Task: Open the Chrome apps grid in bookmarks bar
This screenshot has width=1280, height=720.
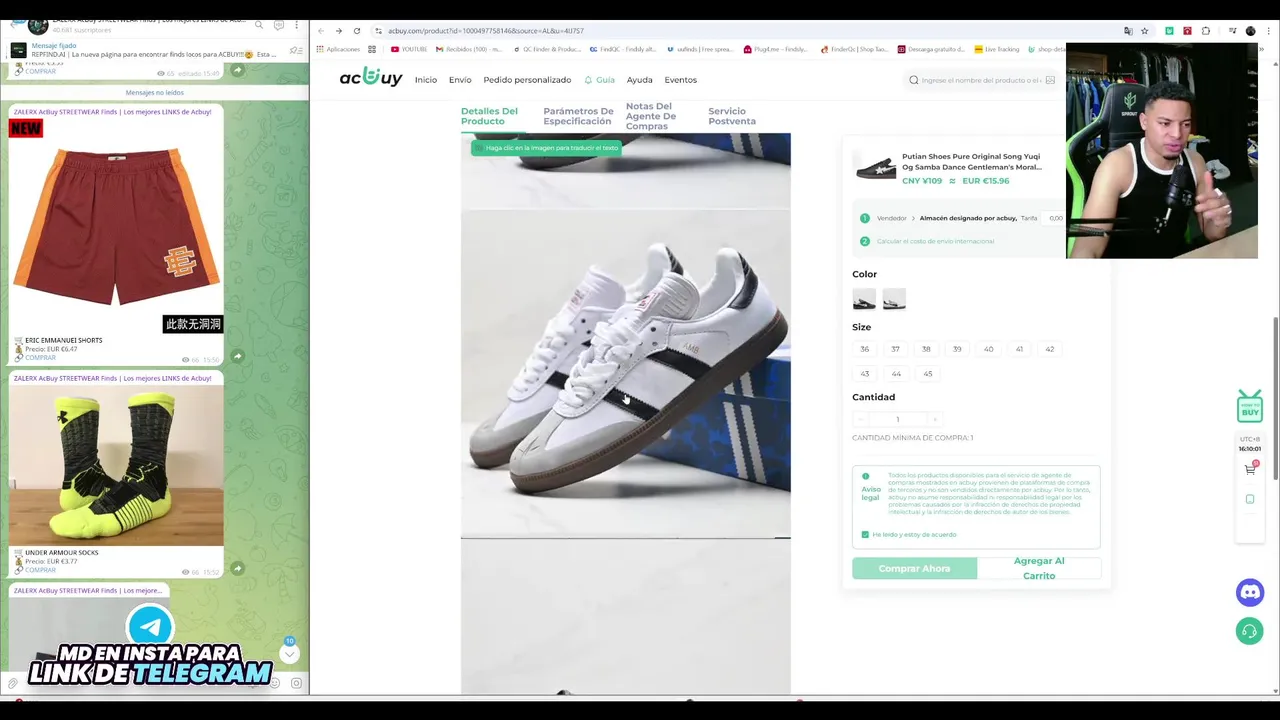Action: coord(372,49)
